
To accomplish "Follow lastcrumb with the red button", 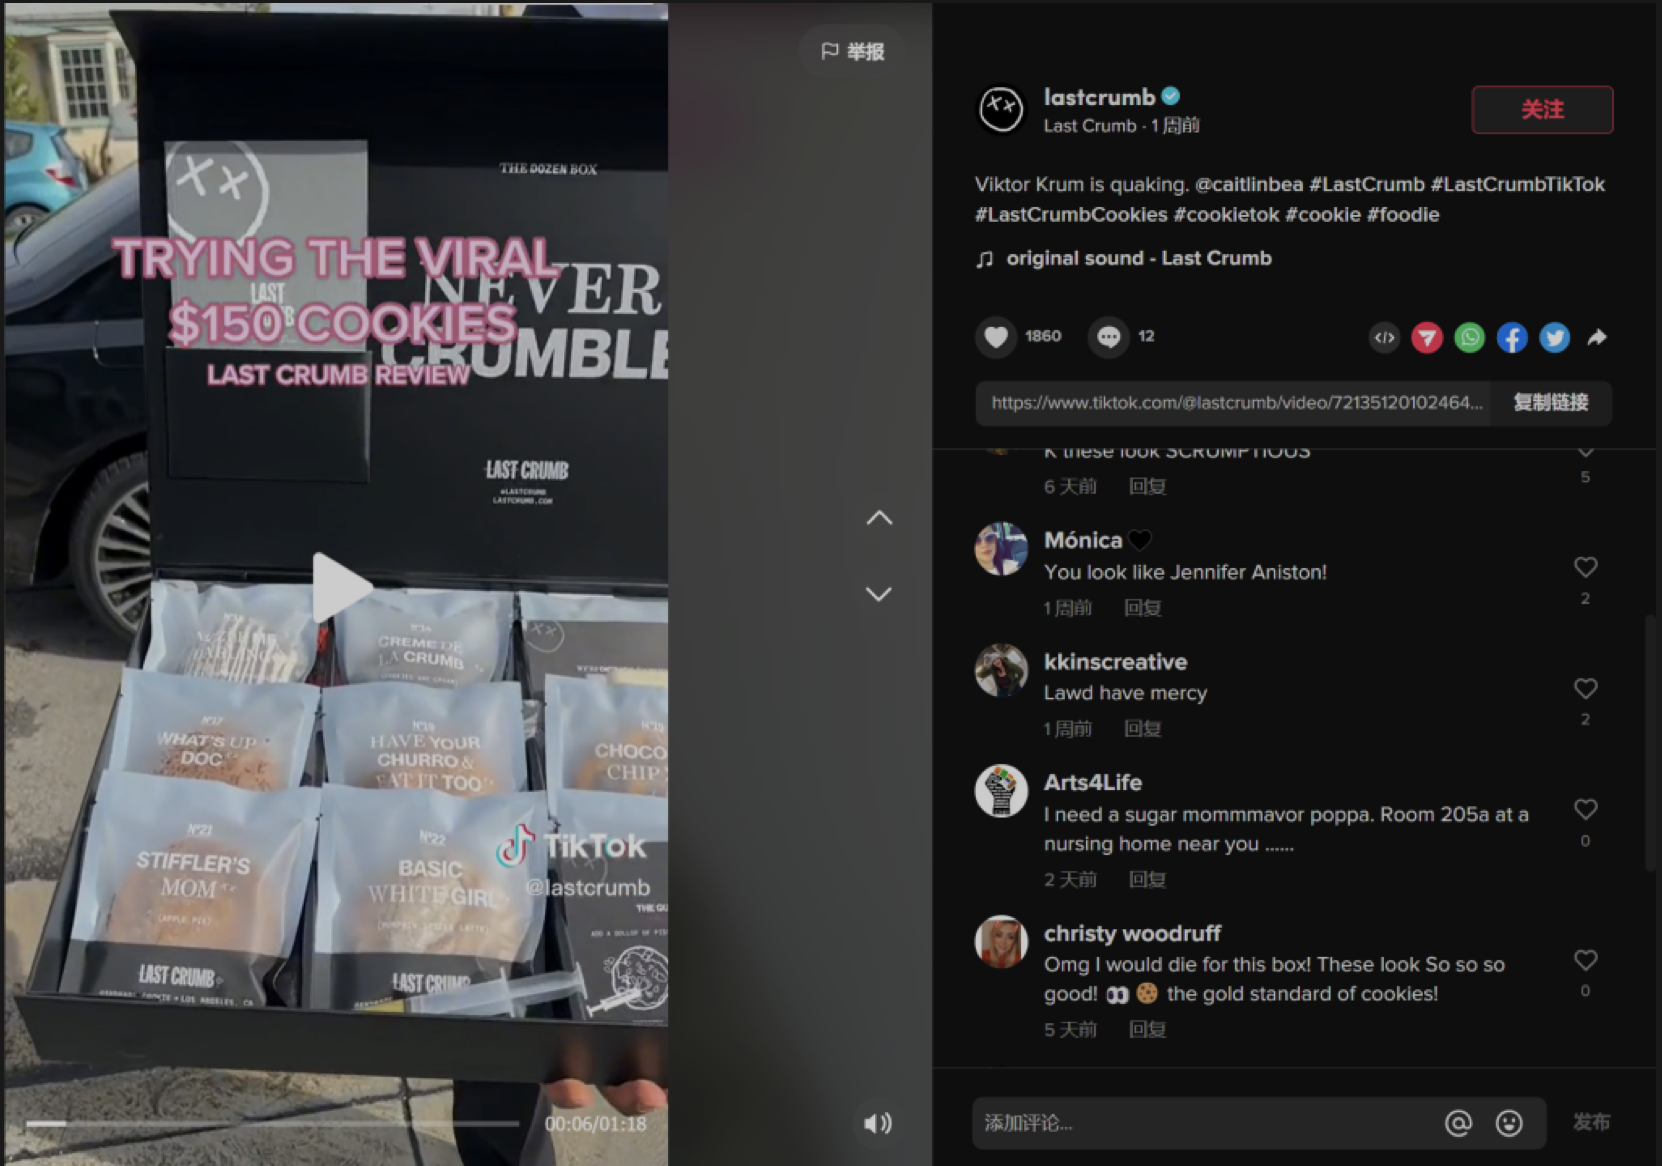I will (x=1542, y=110).
